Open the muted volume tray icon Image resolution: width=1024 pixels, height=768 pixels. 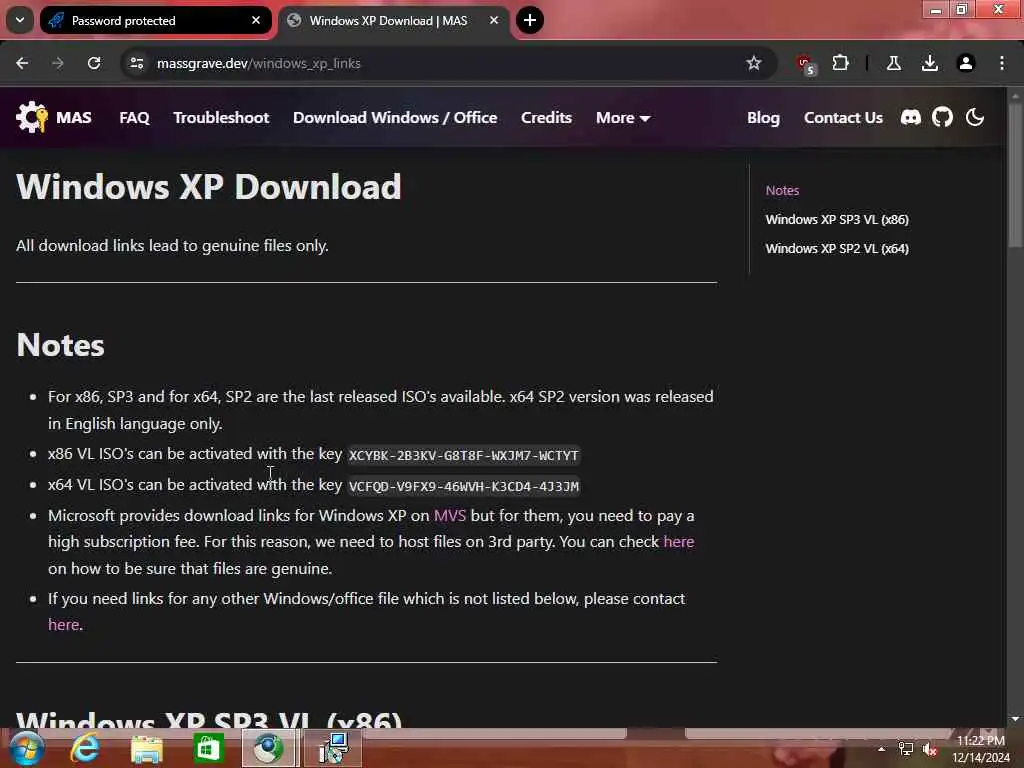coord(930,749)
